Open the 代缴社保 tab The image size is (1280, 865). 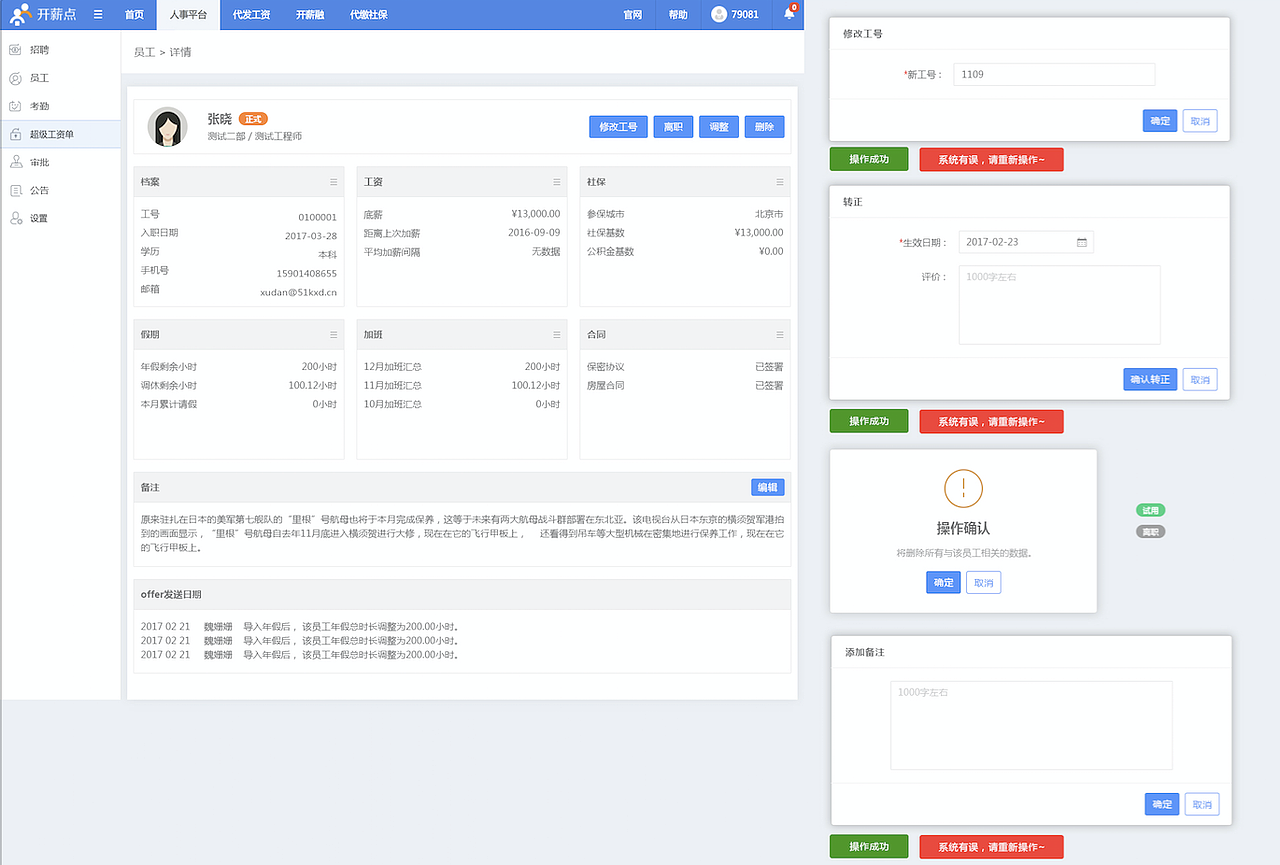click(x=369, y=15)
